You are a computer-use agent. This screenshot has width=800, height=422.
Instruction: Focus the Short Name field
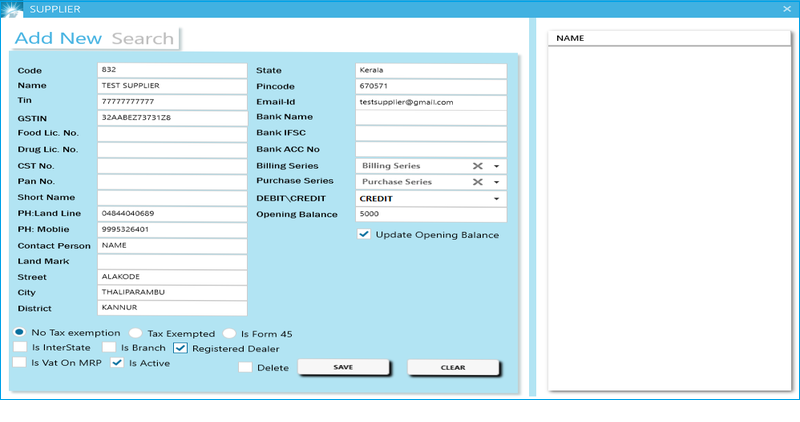pyautogui.click(x=172, y=197)
